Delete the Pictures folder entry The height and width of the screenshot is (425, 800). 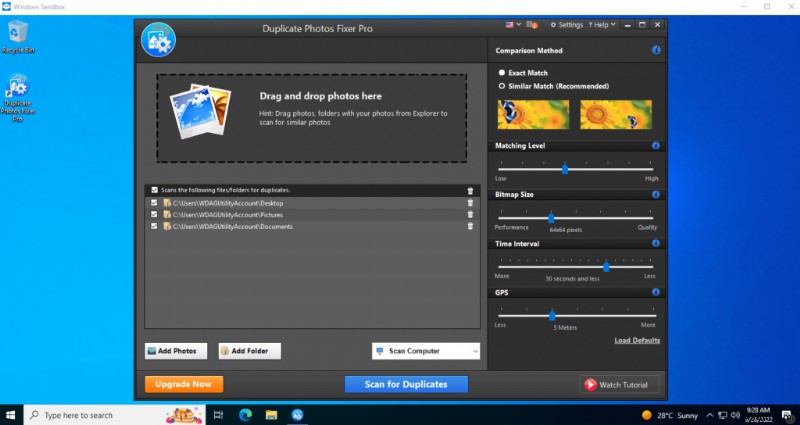pos(470,214)
